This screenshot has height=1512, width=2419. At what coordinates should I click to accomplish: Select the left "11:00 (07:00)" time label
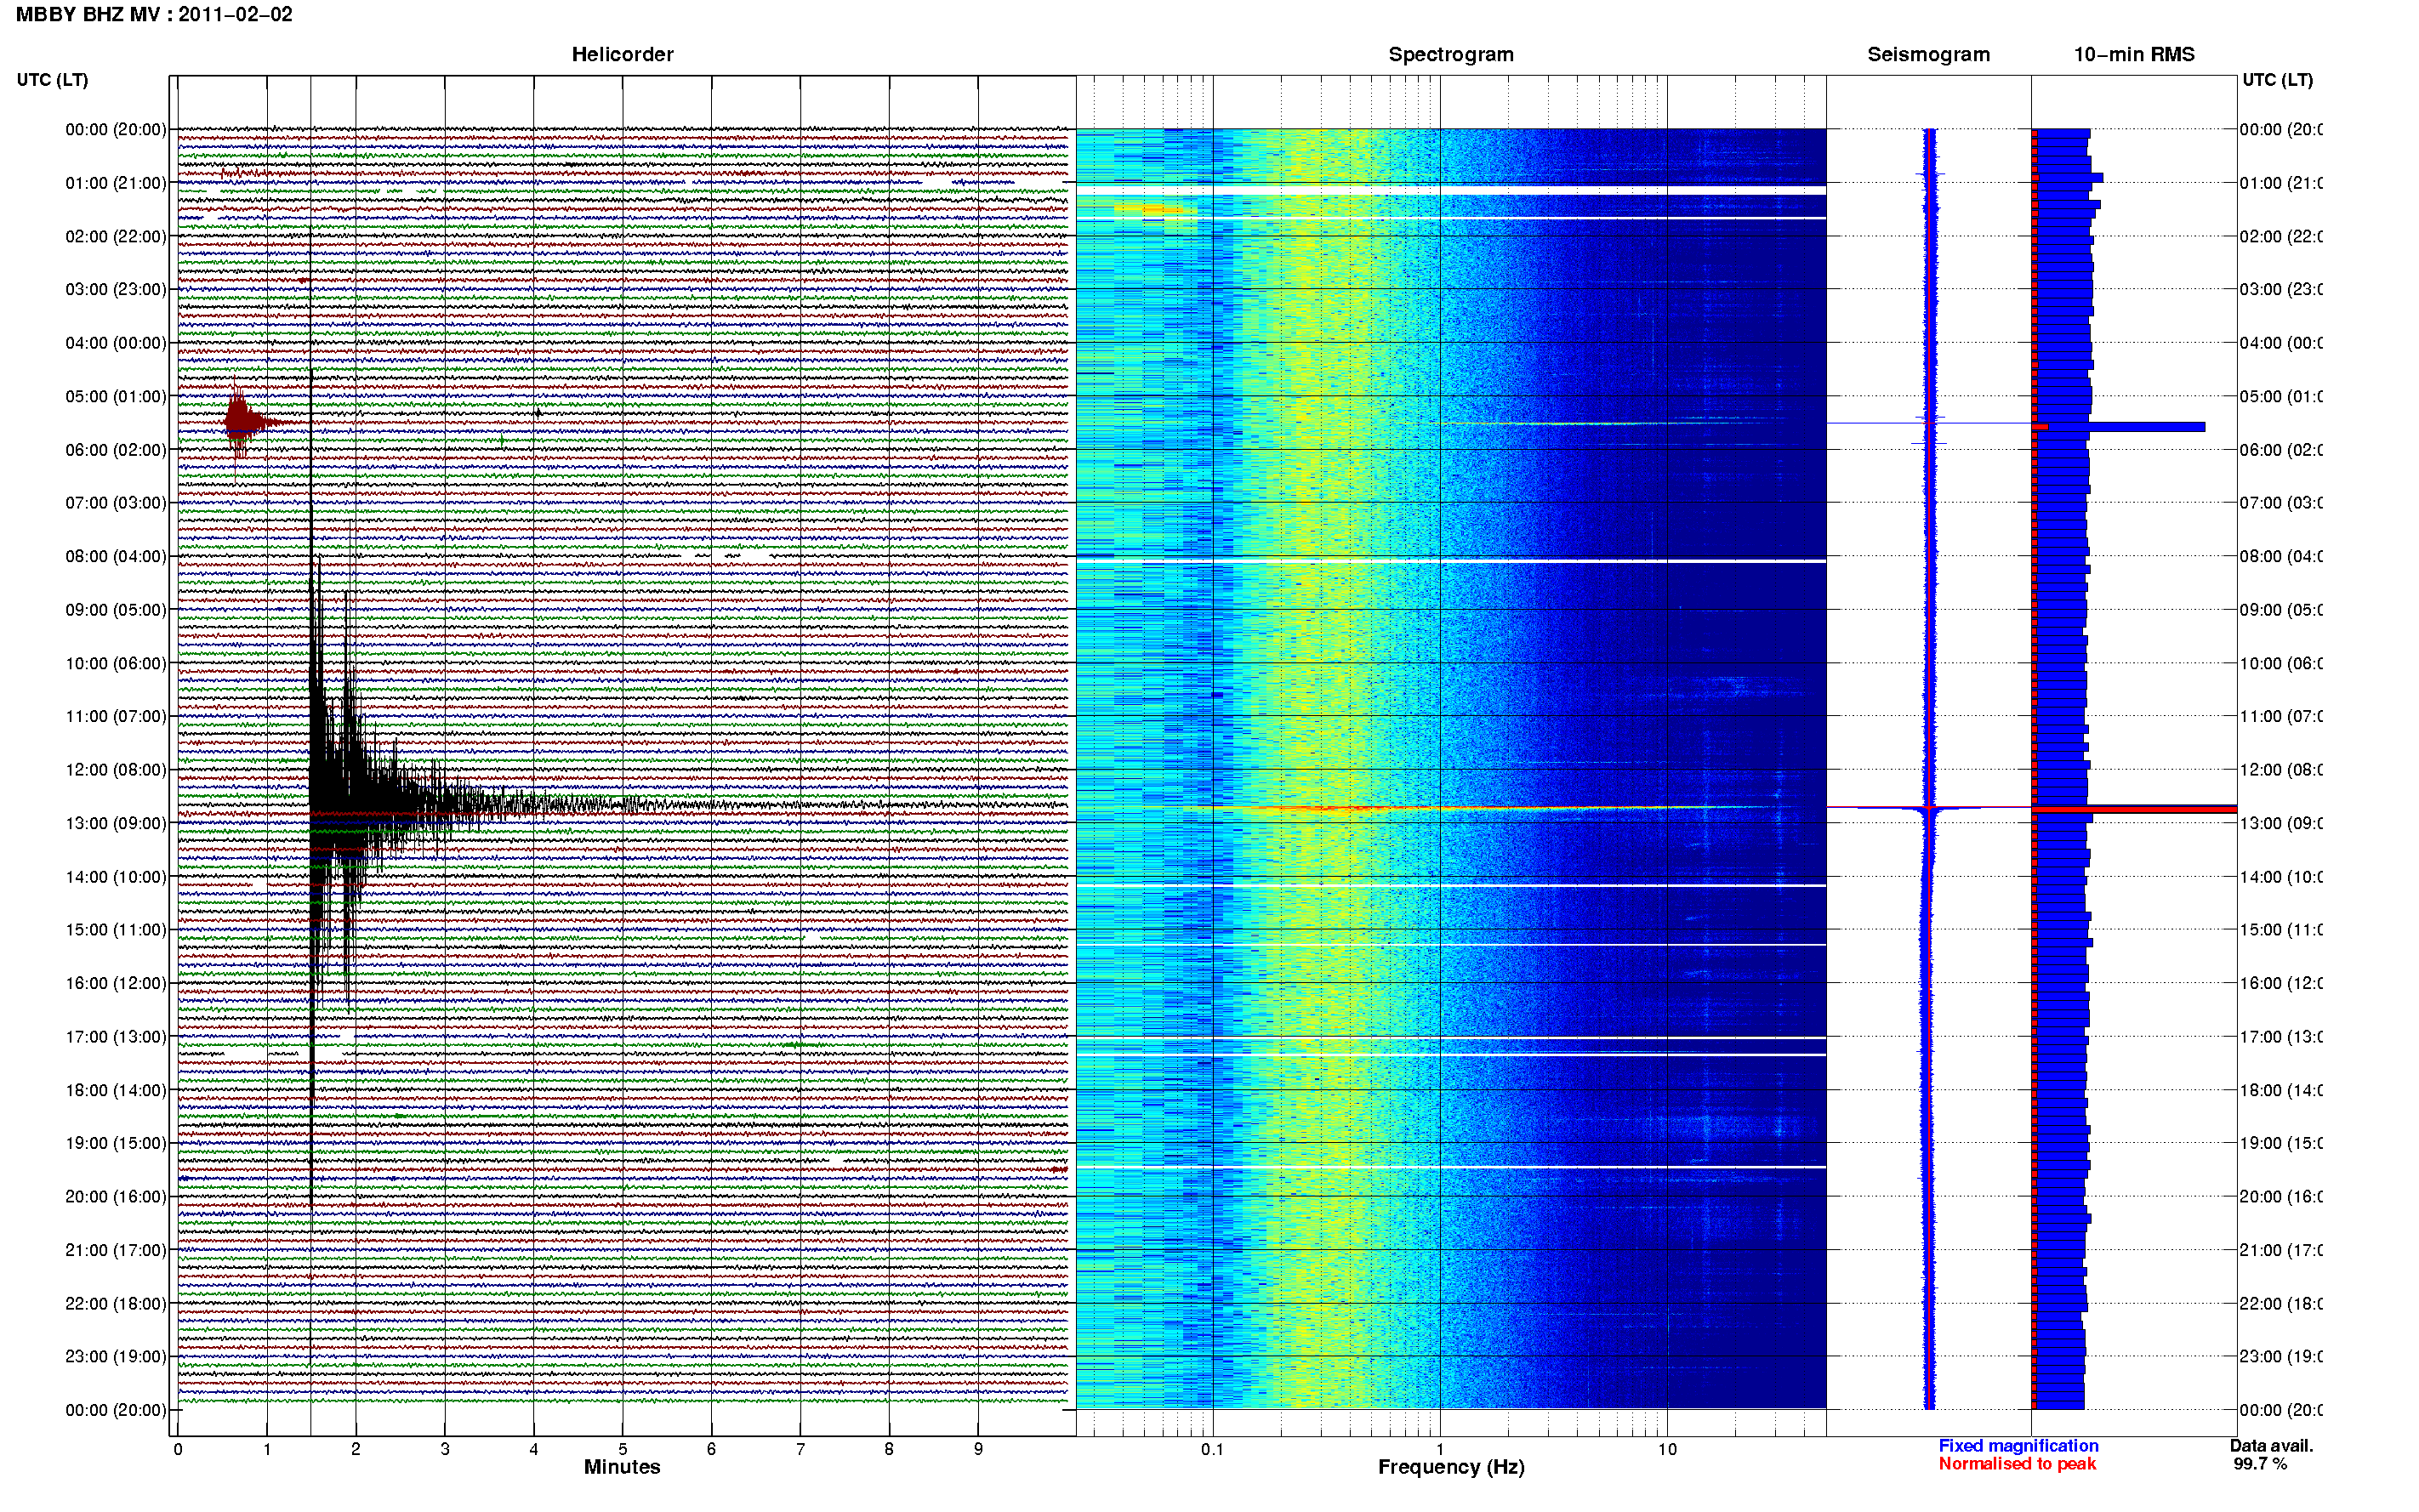coord(116,716)
